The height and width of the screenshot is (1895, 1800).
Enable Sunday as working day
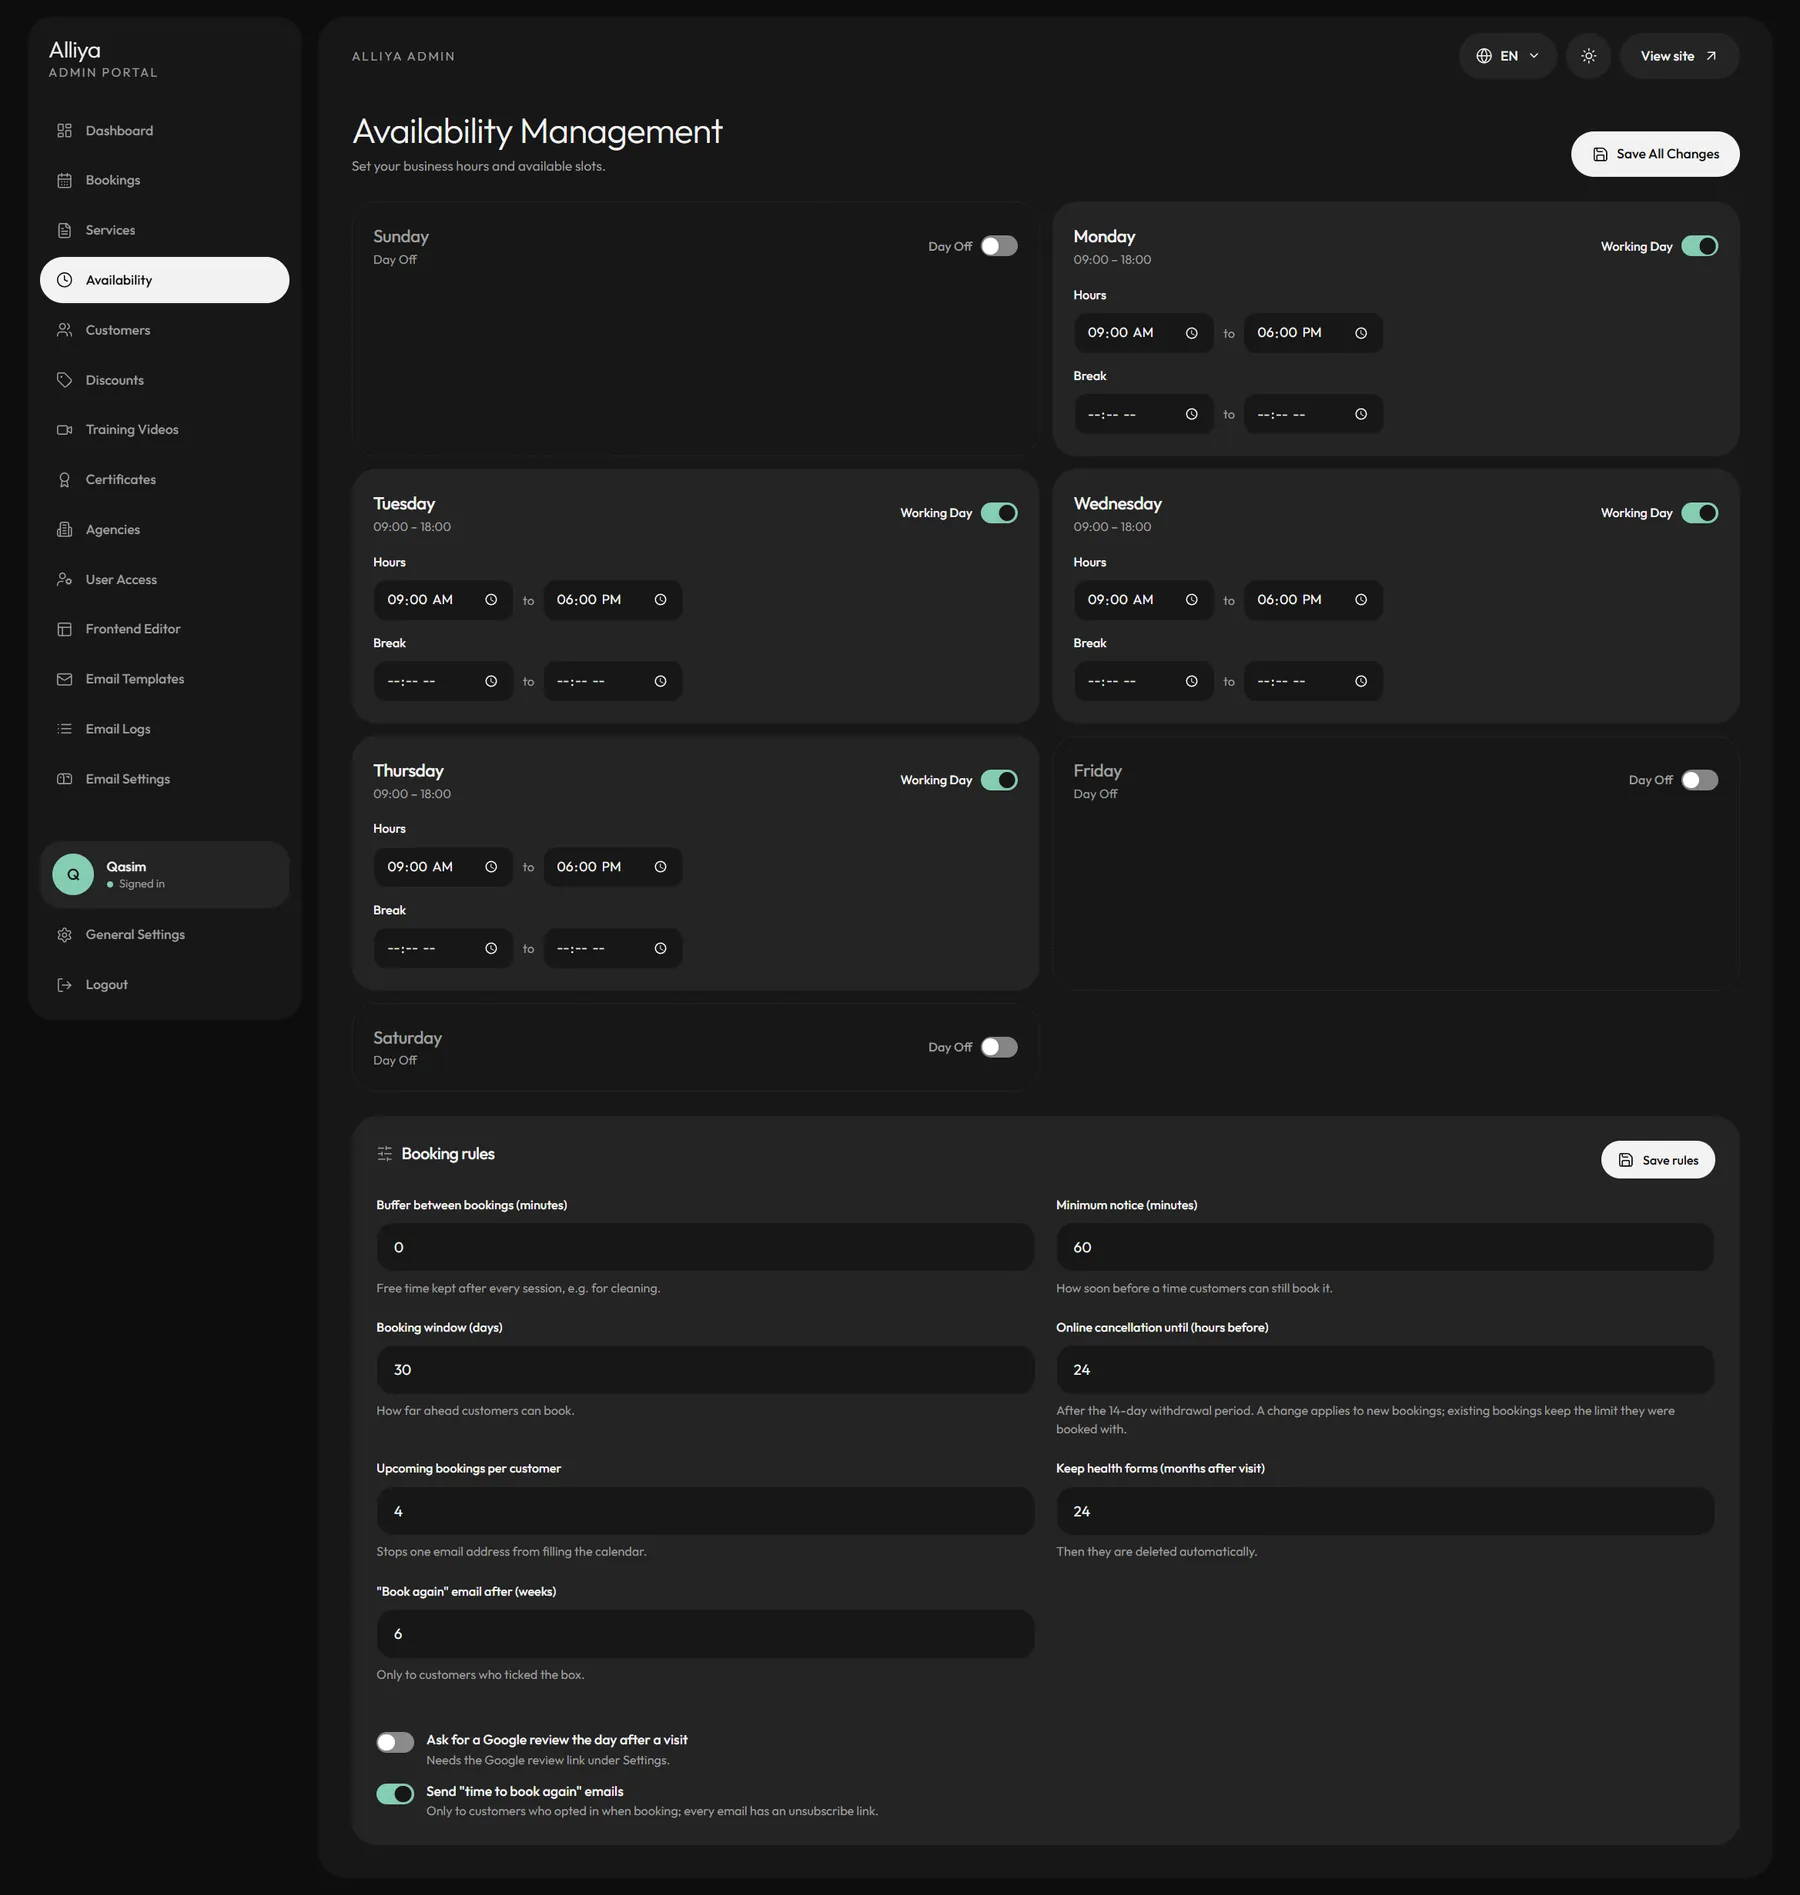coord(999,246)
